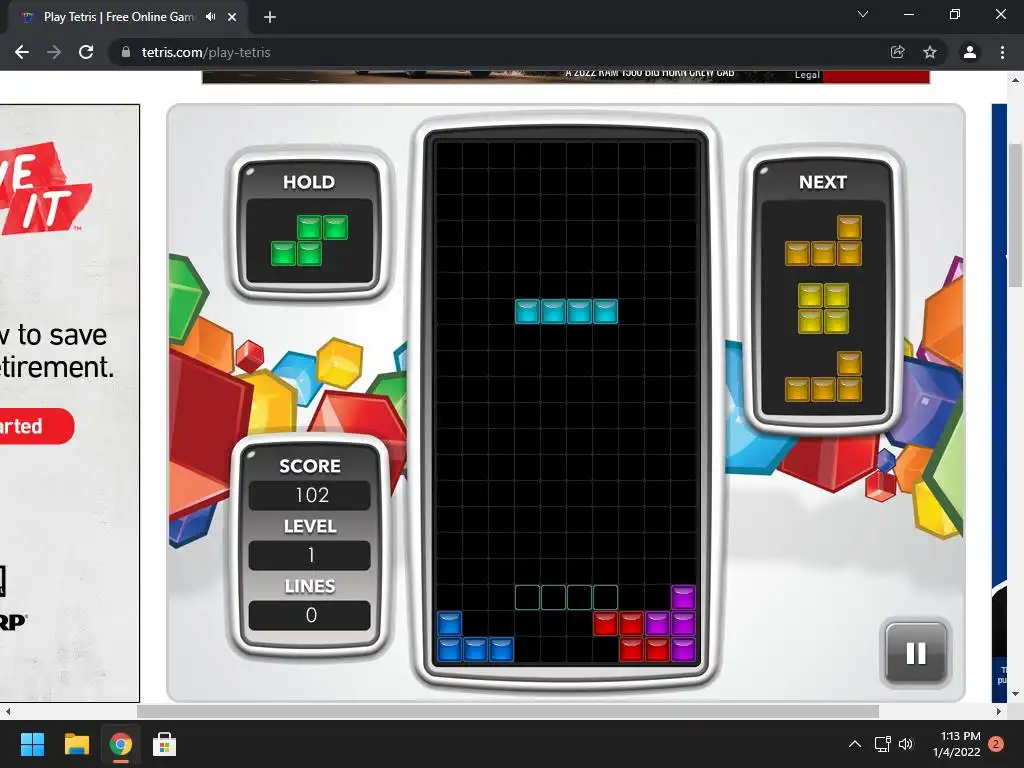
Task: Open clock showing 1:13 PM
Action: (x=957, y=744)
